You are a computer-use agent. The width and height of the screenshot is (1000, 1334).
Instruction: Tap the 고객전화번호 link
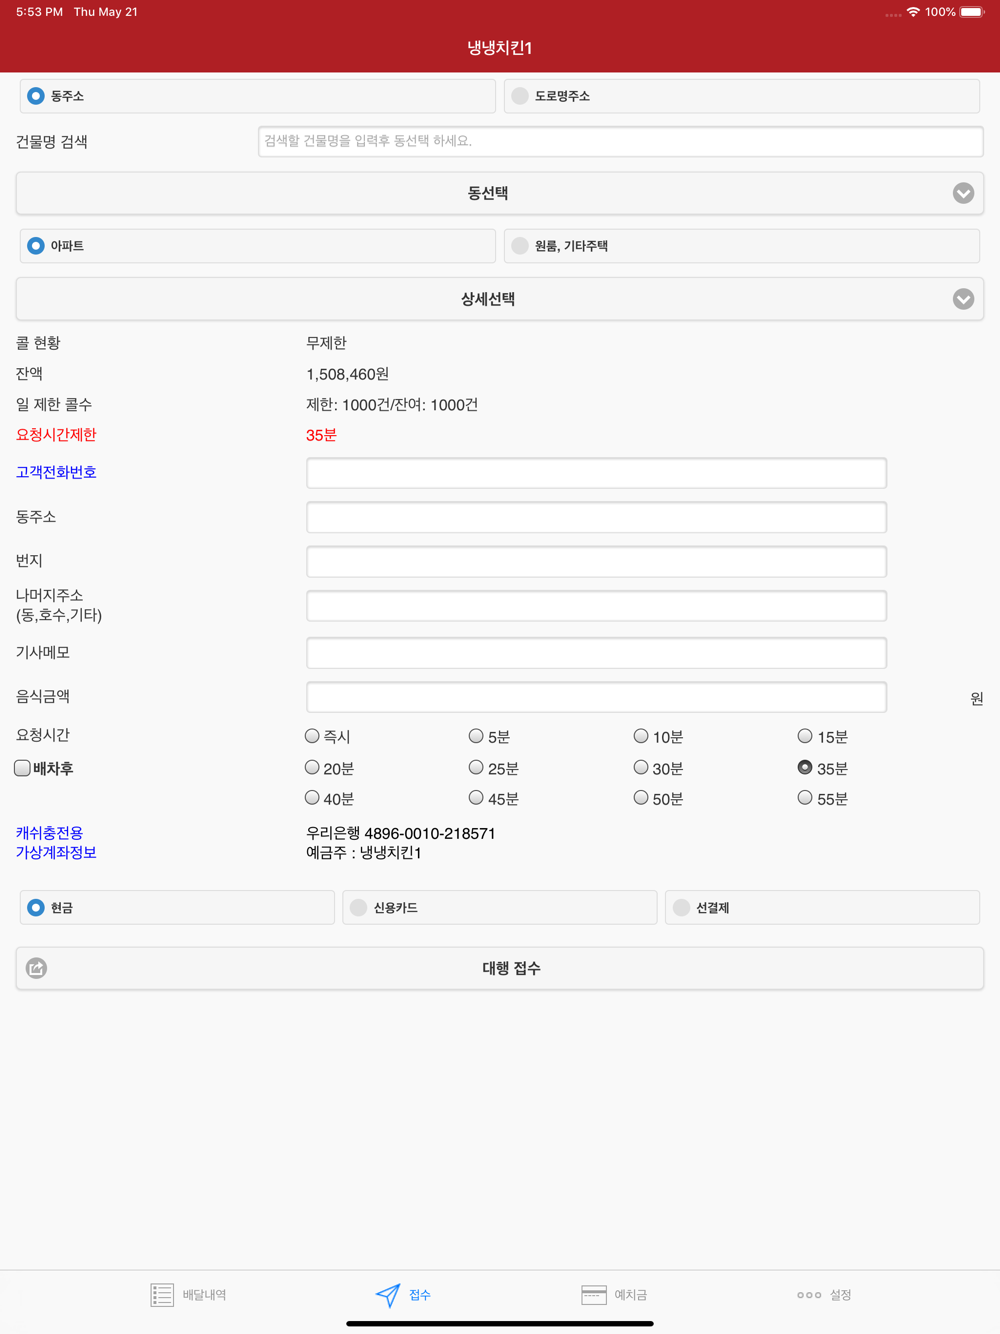click(56, 472)
